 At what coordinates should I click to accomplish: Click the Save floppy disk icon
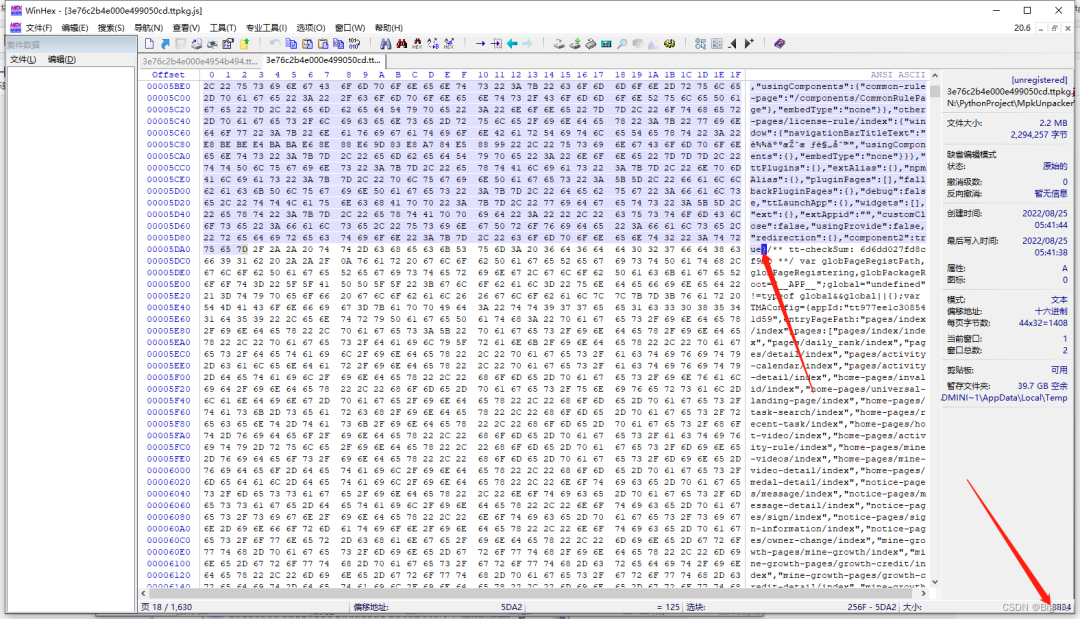180,43
